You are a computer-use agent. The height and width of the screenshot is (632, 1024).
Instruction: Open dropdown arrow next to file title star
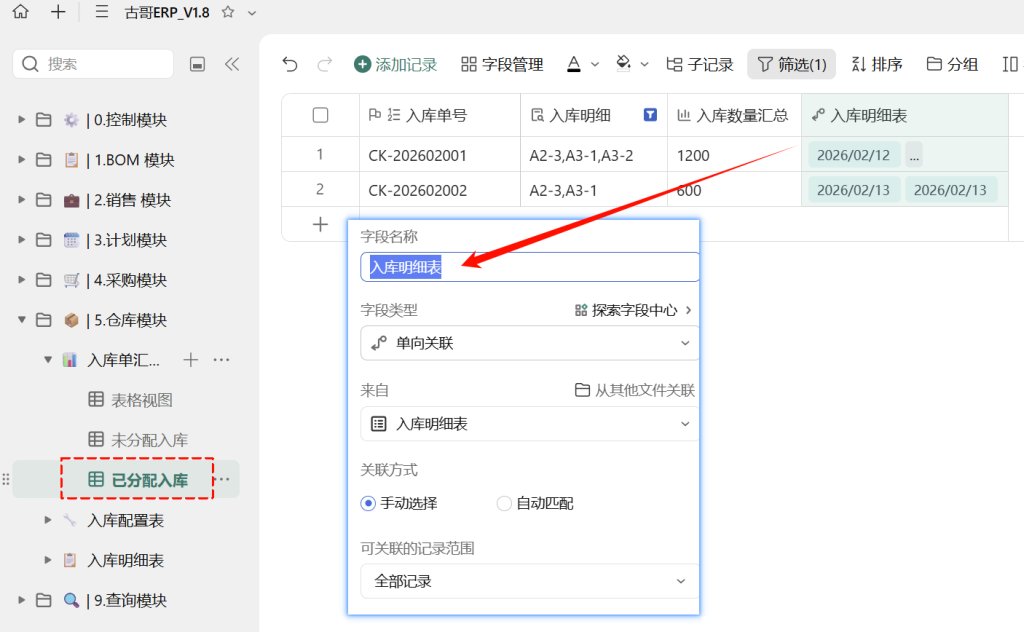coord(252,12)
